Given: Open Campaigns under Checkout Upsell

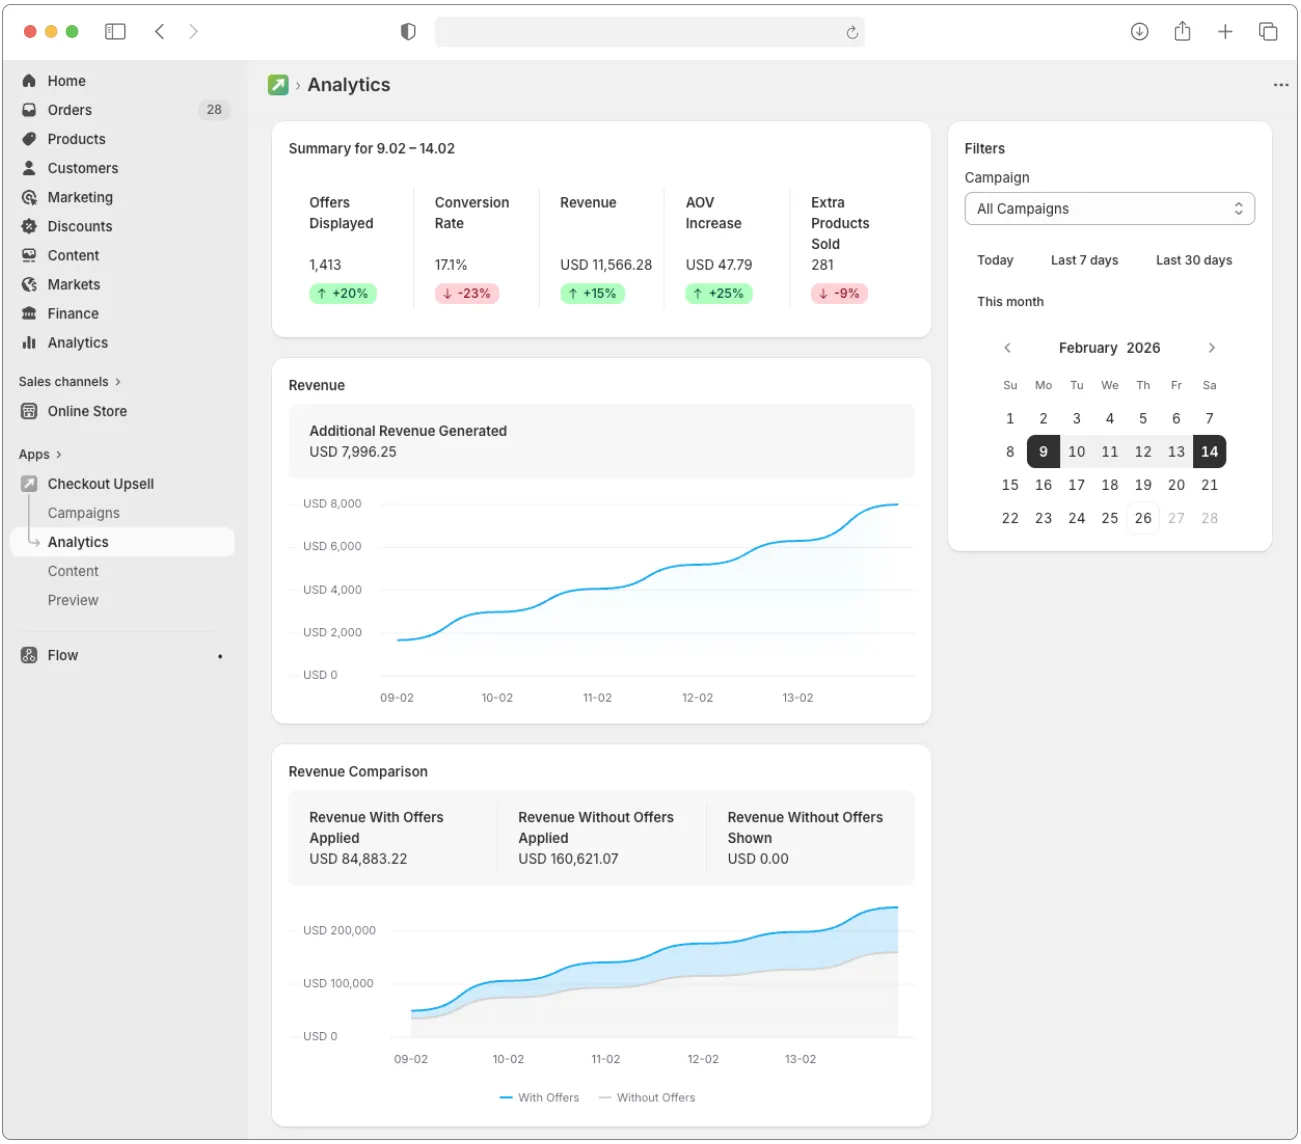Looking at the screenshot, I should [x=83, y=512].
